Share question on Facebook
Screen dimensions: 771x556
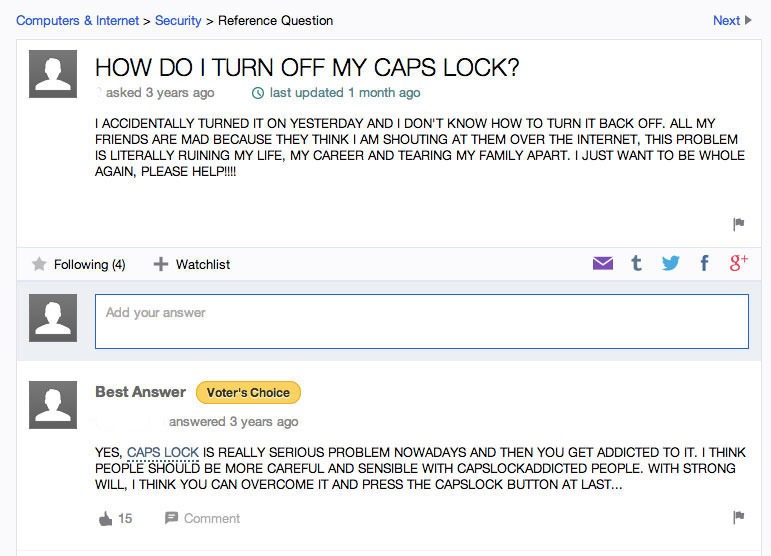704,264
